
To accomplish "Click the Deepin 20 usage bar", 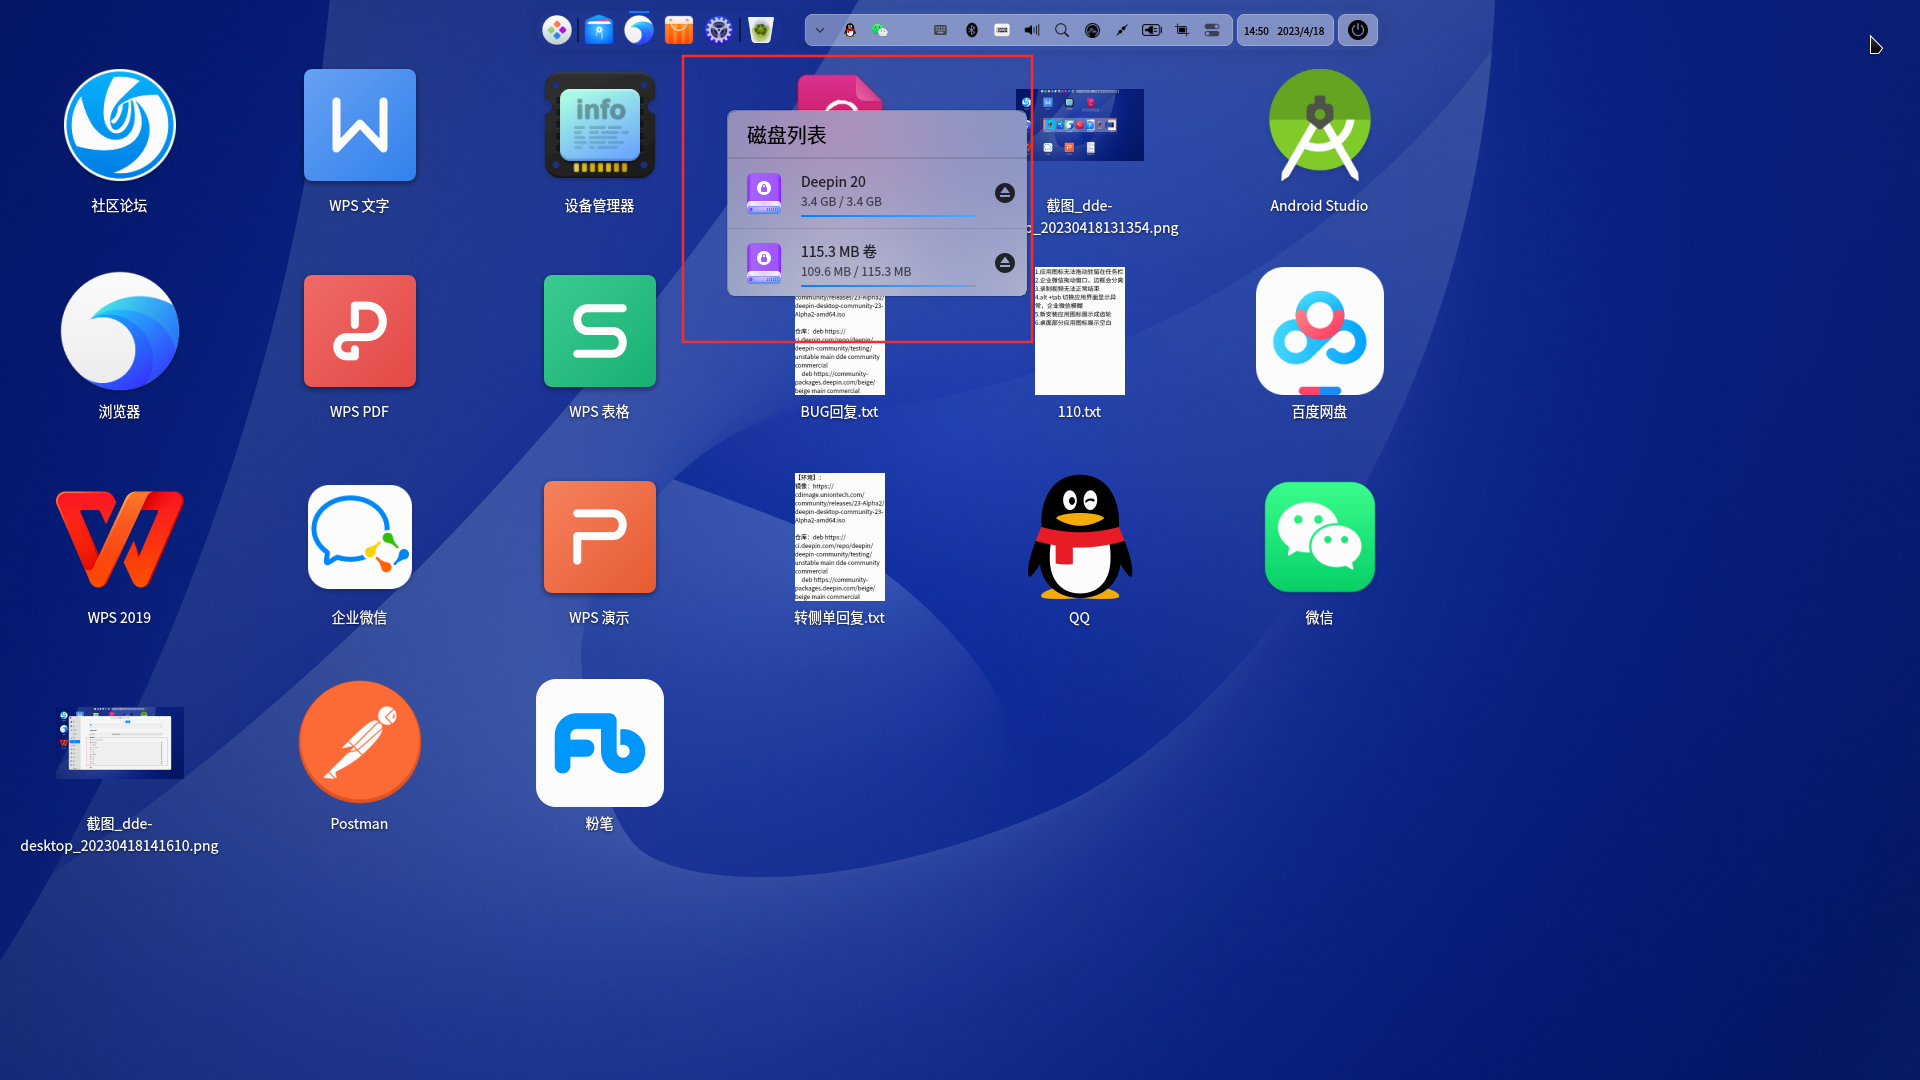I will click(x=888, y=215).
